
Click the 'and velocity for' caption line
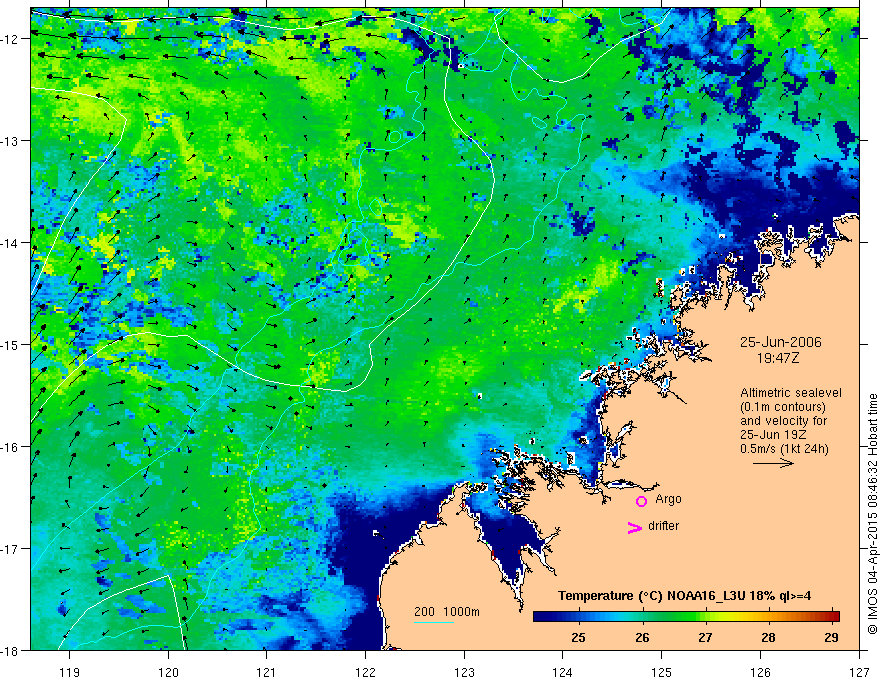(x=783, y=421)
